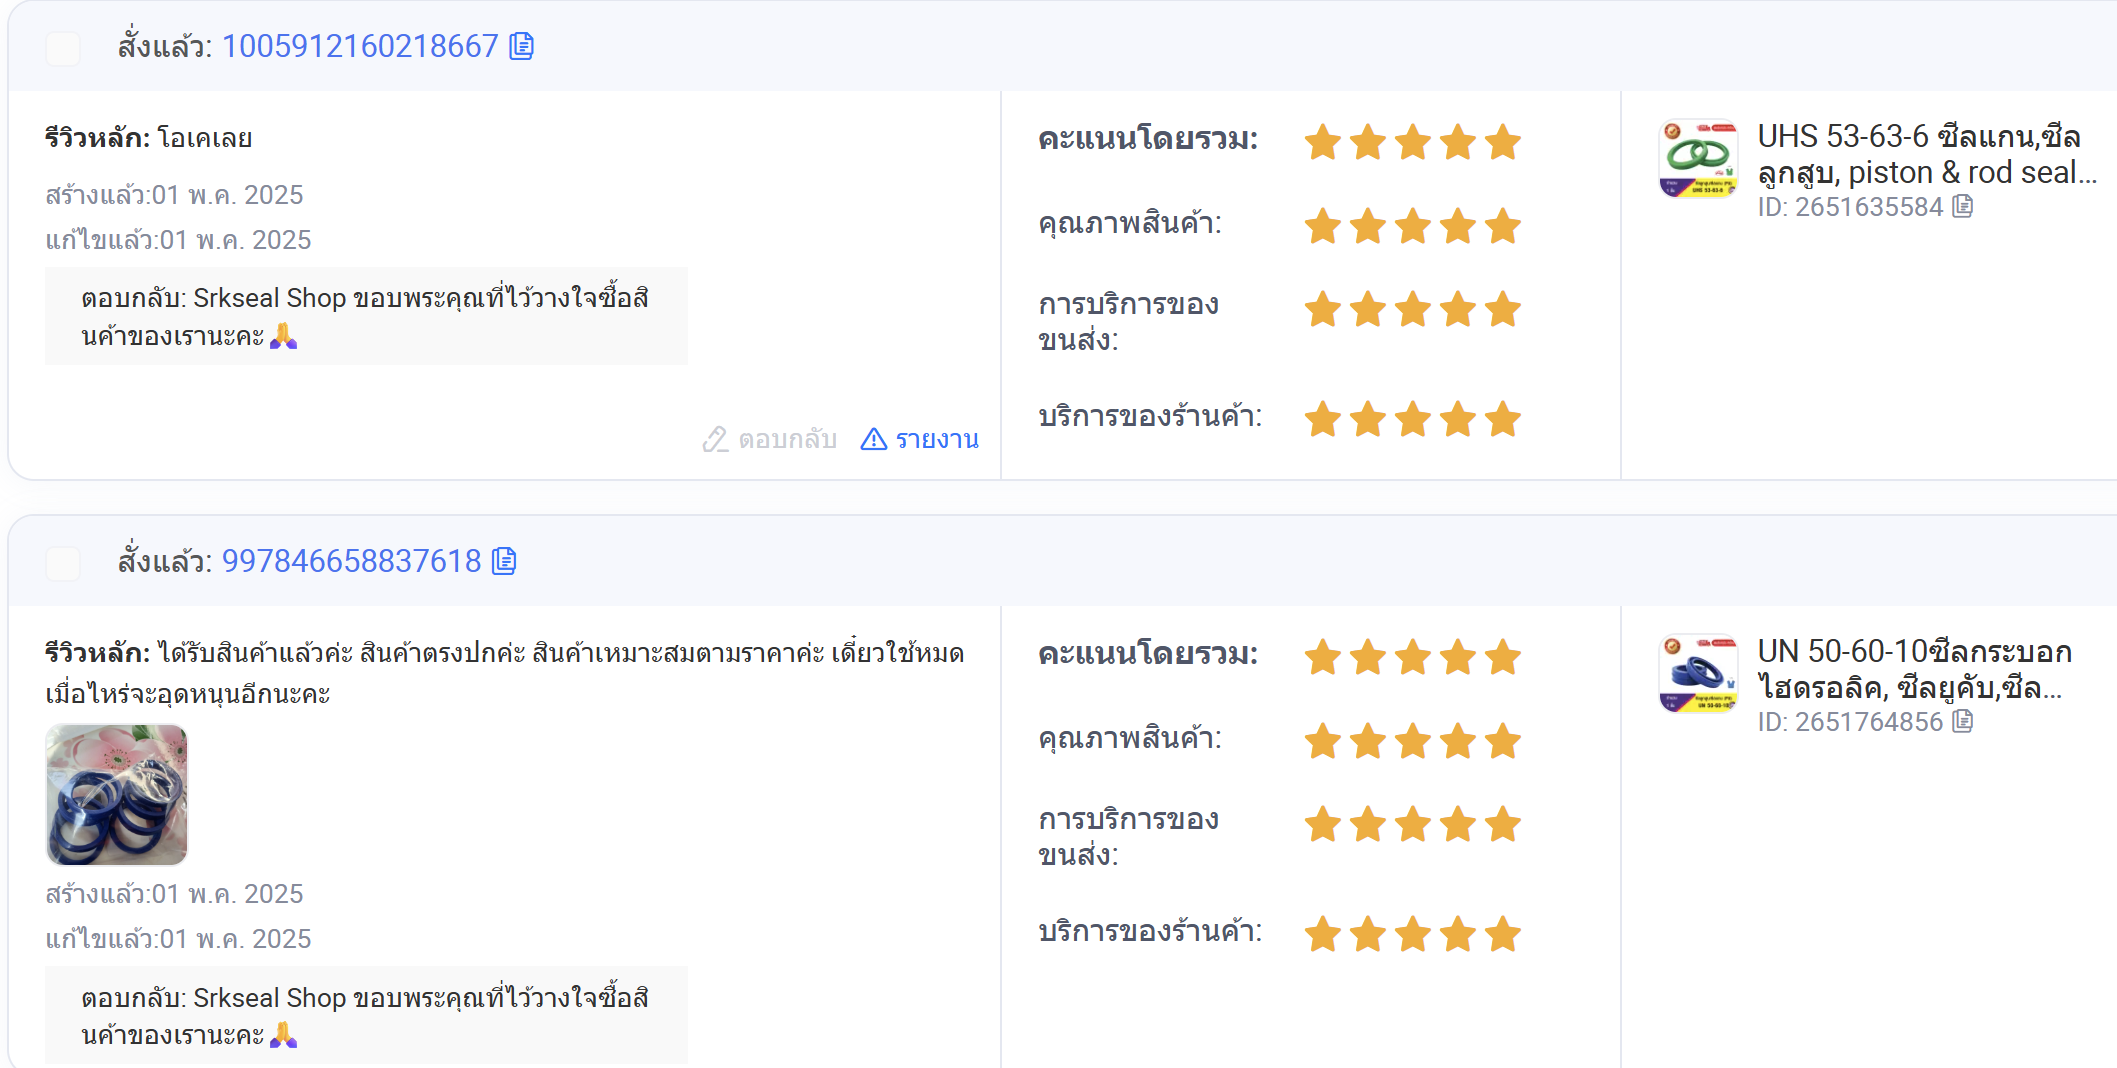The height and width of the screenshot is (1068, 2117).
Task: Open order link 1005912160218667
Action: click(x=360, y=46)
